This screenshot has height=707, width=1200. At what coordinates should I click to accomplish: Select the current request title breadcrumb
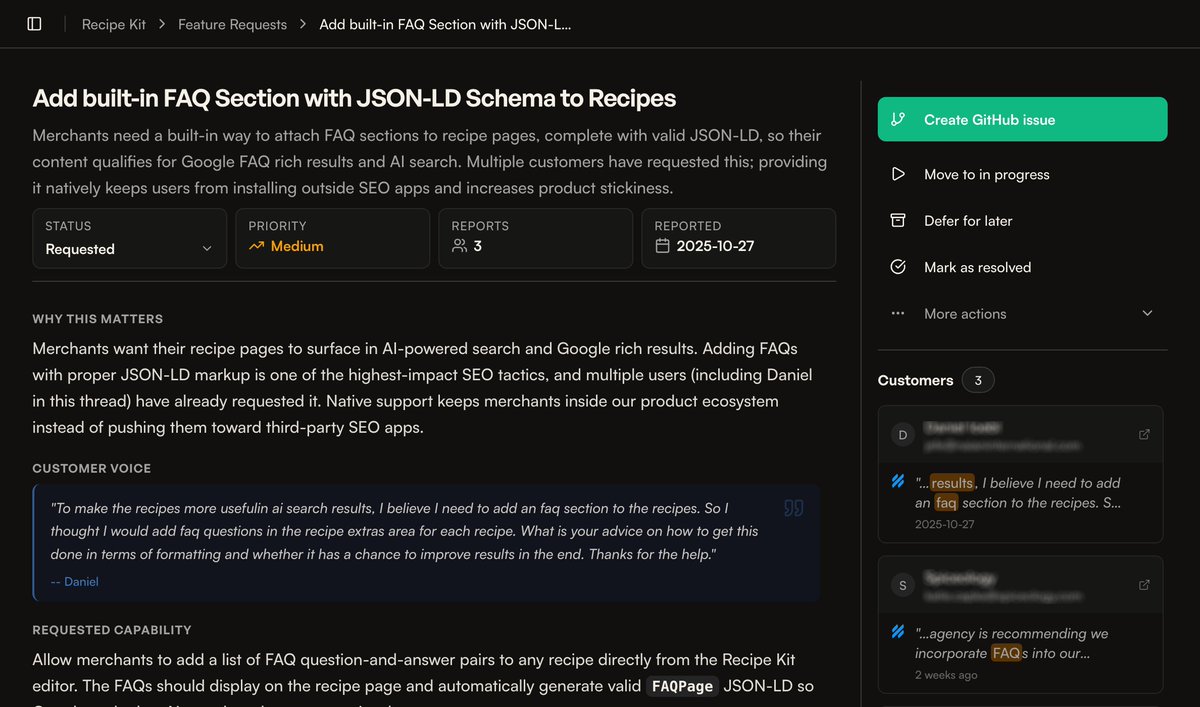tap(445, 24)
